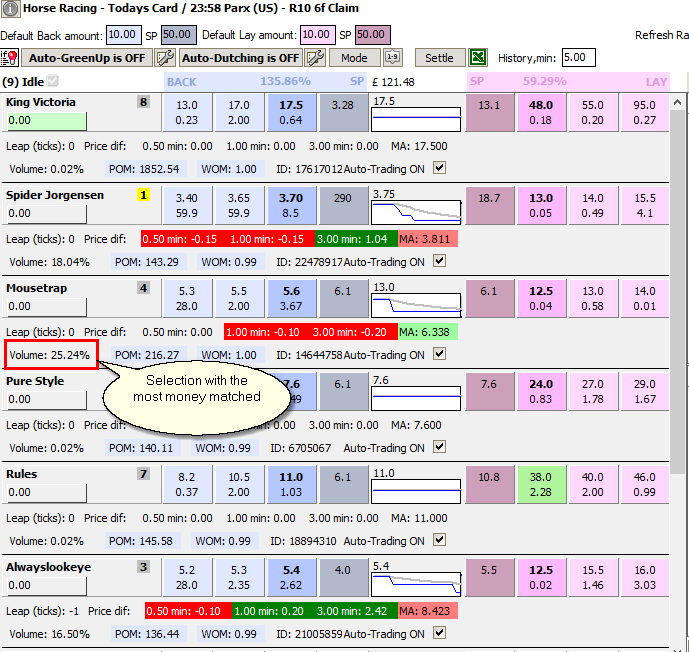Click Spider Jorgensen yellow number 1 badge

143,195
